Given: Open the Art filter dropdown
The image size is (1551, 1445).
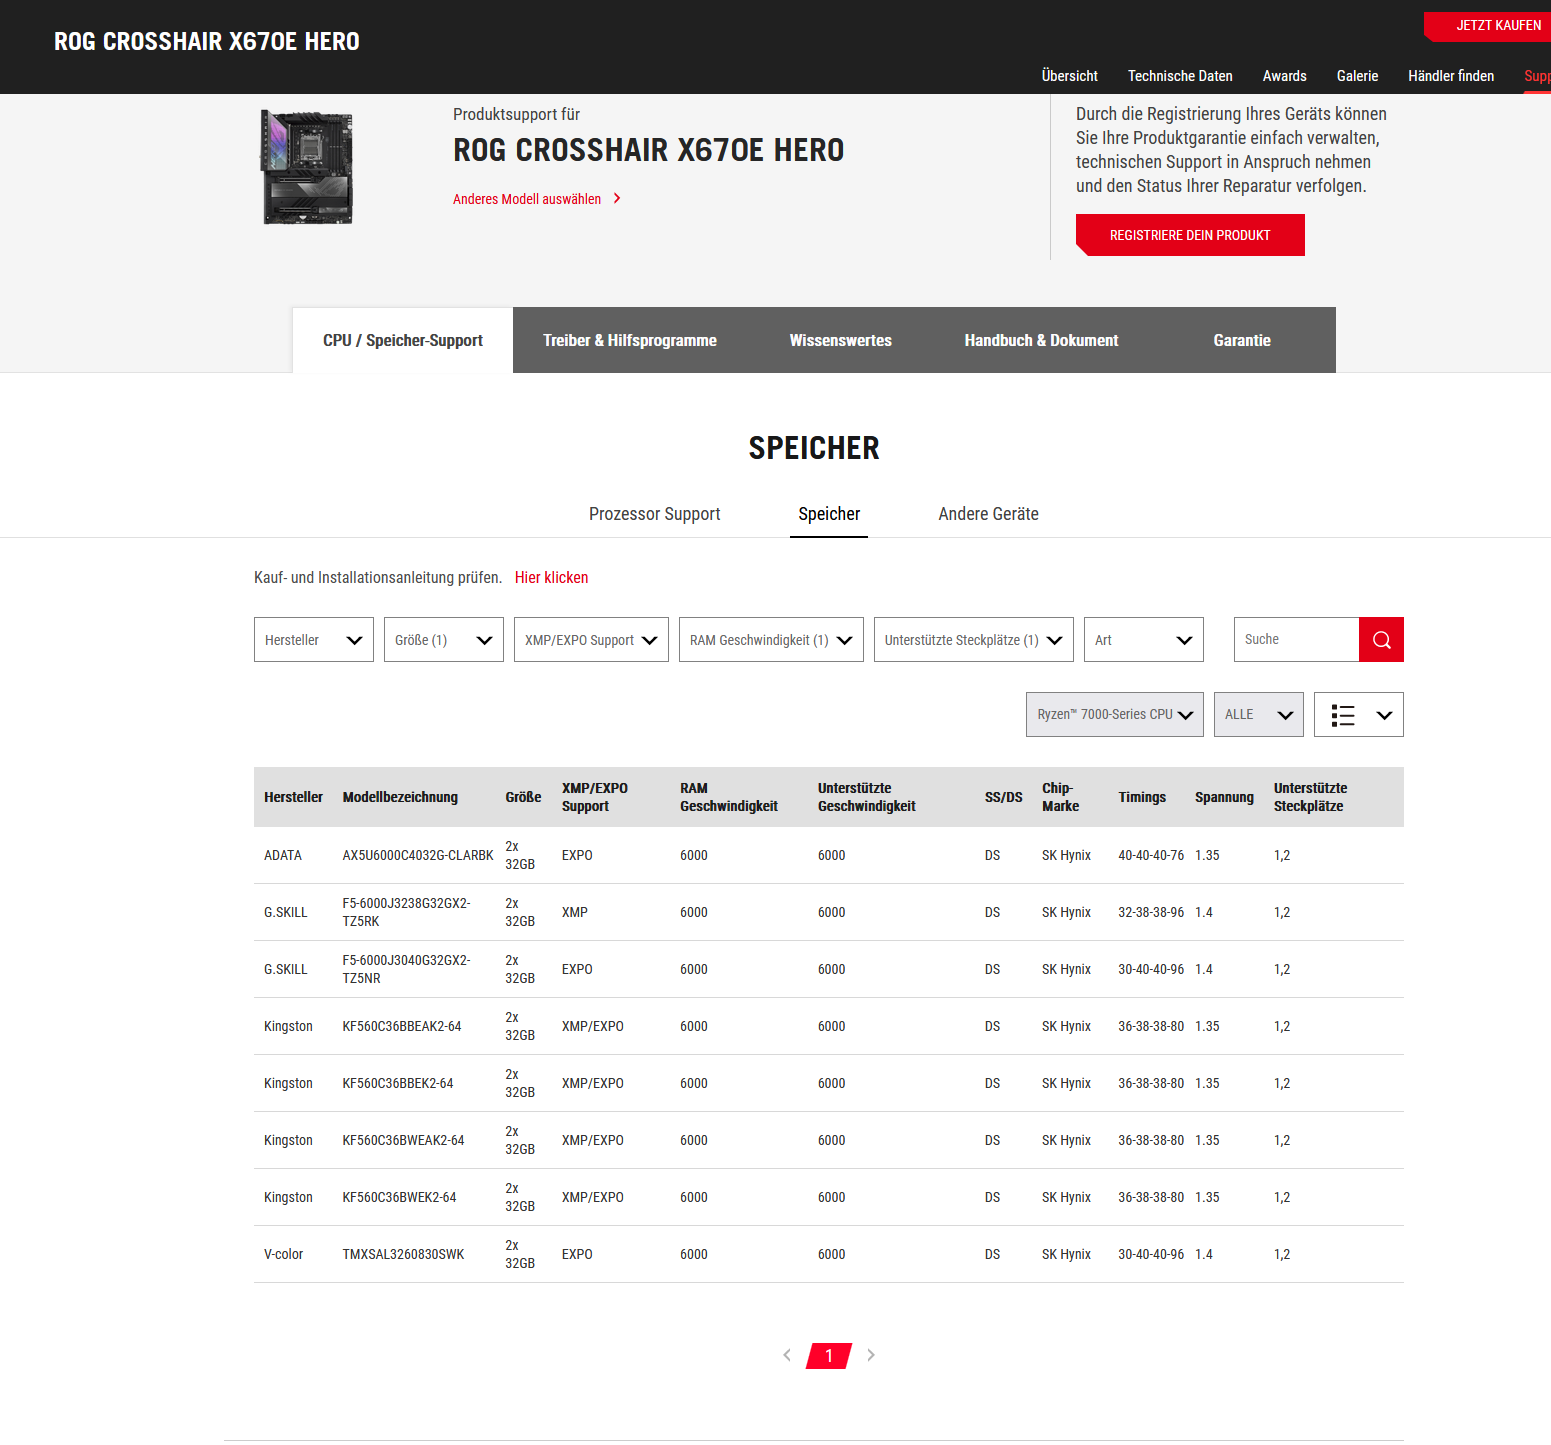Looking at the screenshot, I should click(x=1144, y=640).
